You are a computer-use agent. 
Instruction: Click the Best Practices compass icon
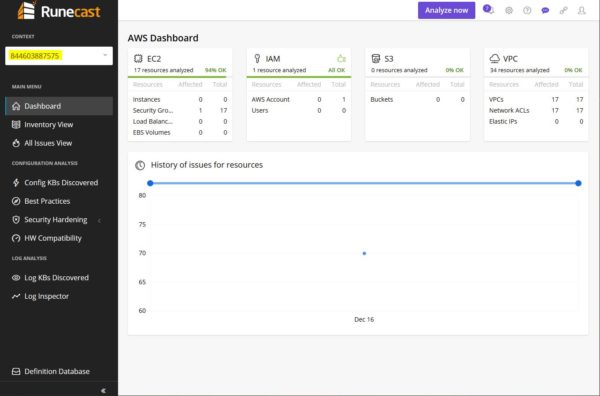pos(16,201)
